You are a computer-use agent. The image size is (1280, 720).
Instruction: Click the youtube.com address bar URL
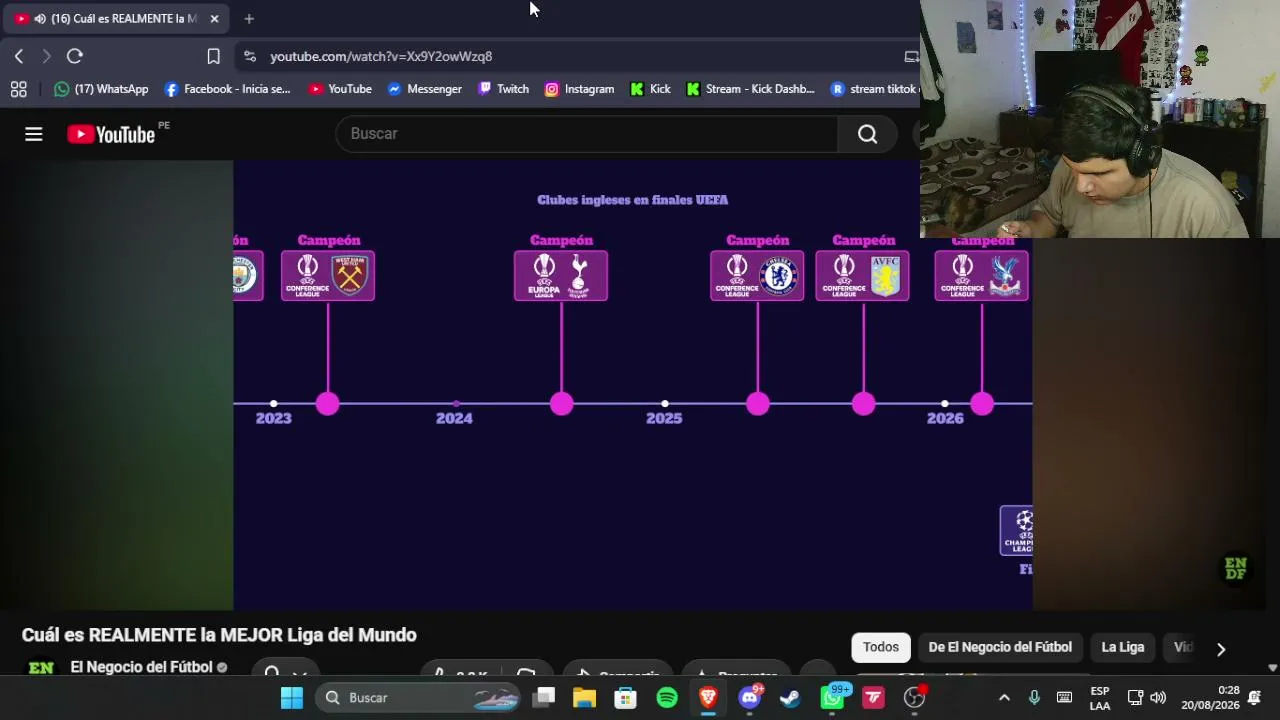[x=381, y=56]
